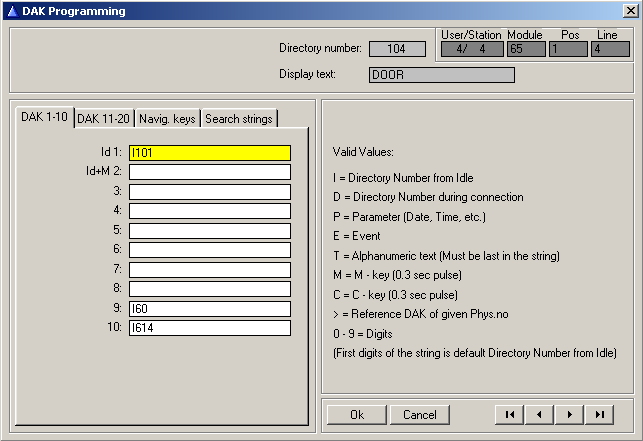Click the empty Id+M 2 input field

(209, 172)
